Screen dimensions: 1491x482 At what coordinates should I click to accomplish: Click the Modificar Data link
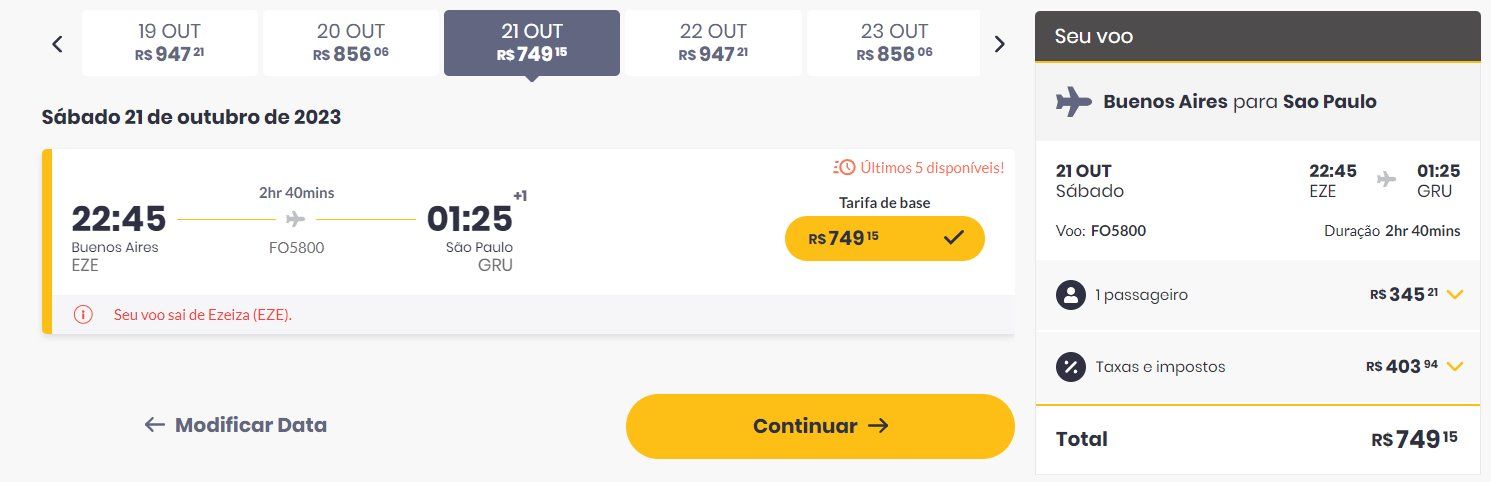(236, 425)
